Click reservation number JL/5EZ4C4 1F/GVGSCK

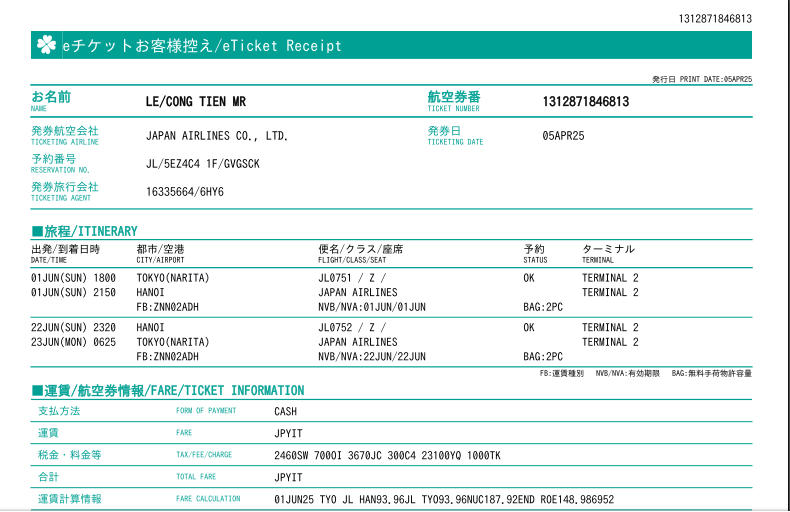pos(203,164)
